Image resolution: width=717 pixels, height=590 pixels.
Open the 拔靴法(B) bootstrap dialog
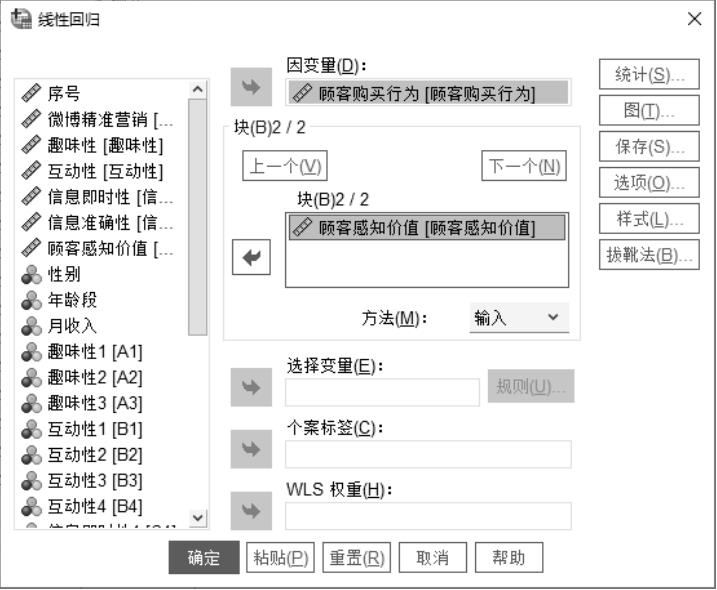(x=649, y=255)
